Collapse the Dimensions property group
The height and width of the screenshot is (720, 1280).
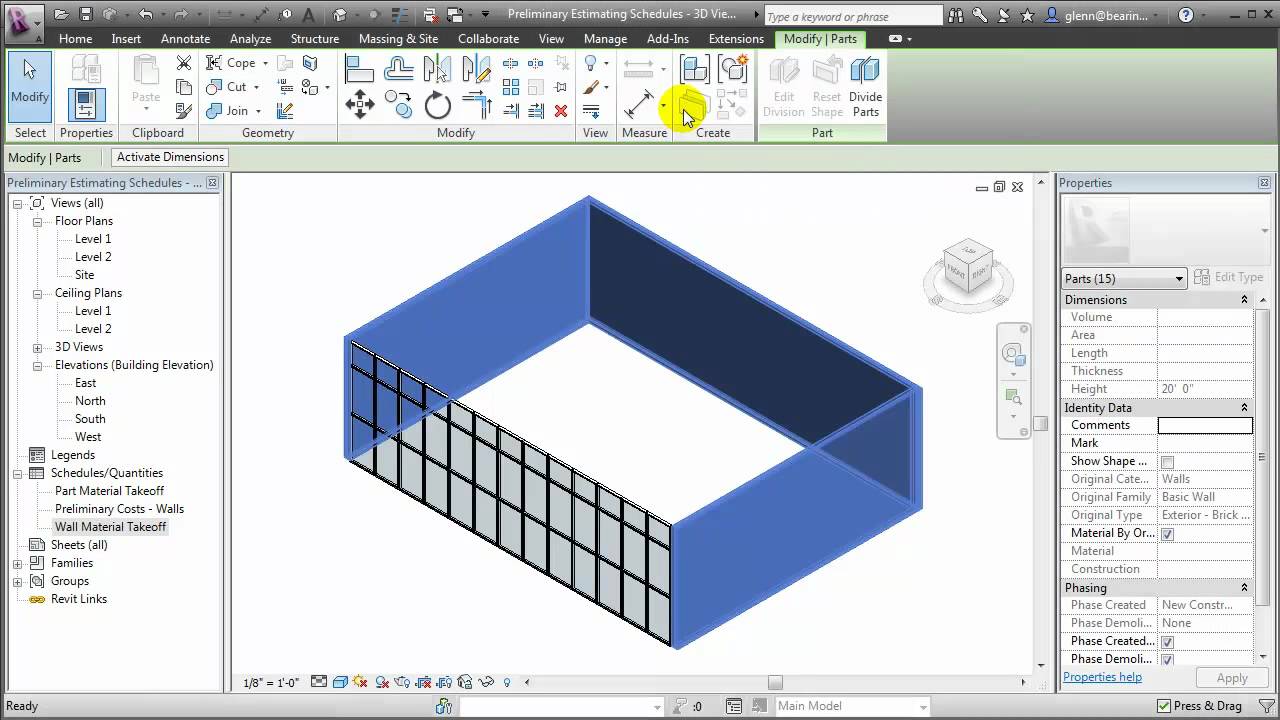[x=1245, y=300]
